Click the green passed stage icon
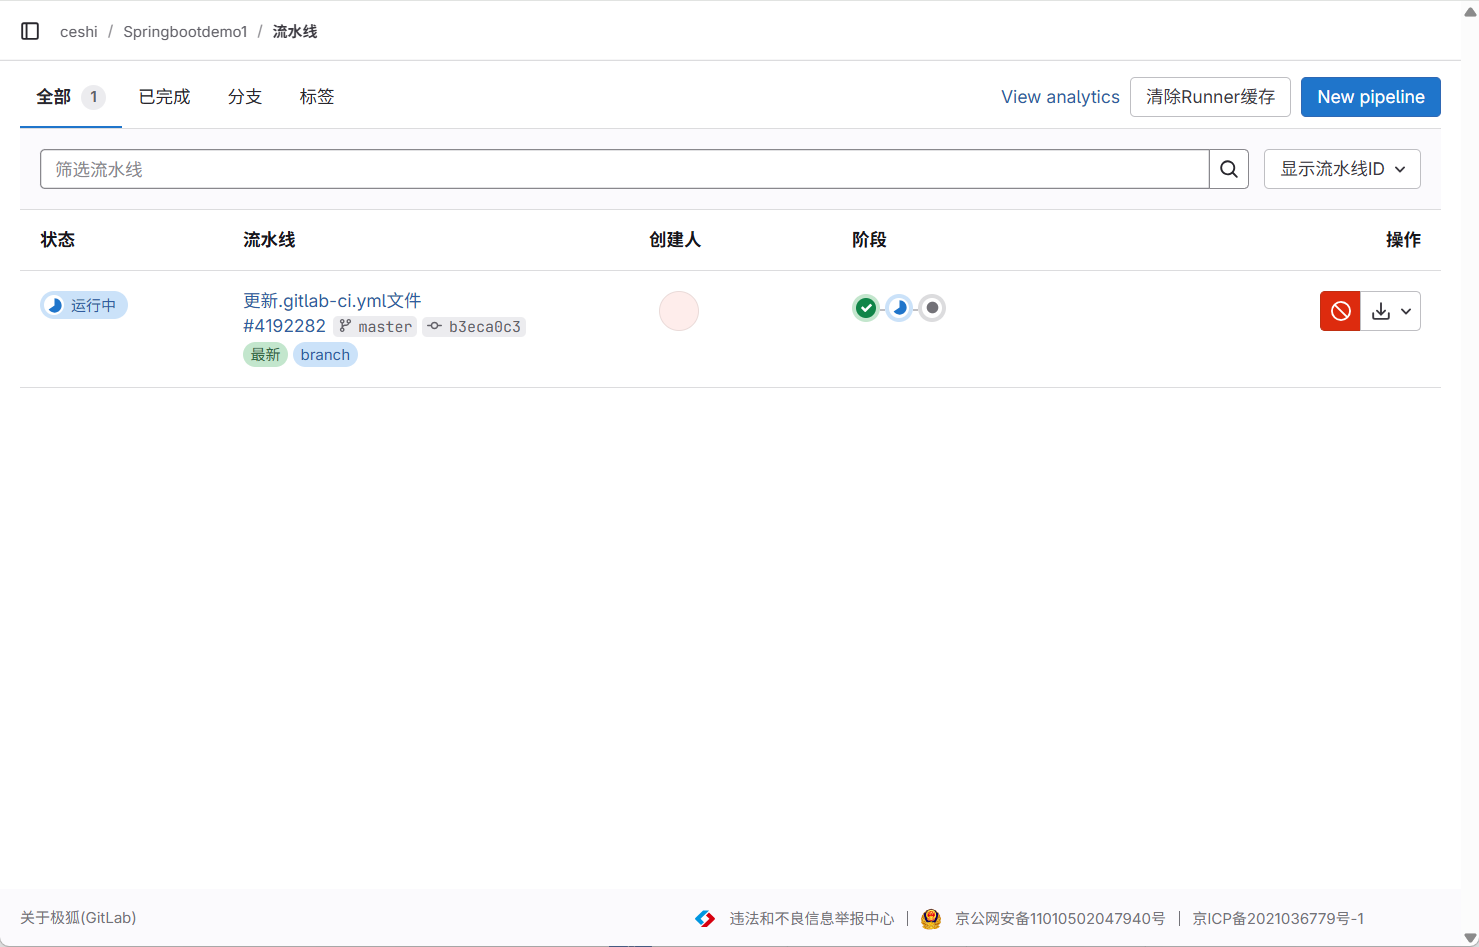The image size is (1479, 947). pos(866,308)
